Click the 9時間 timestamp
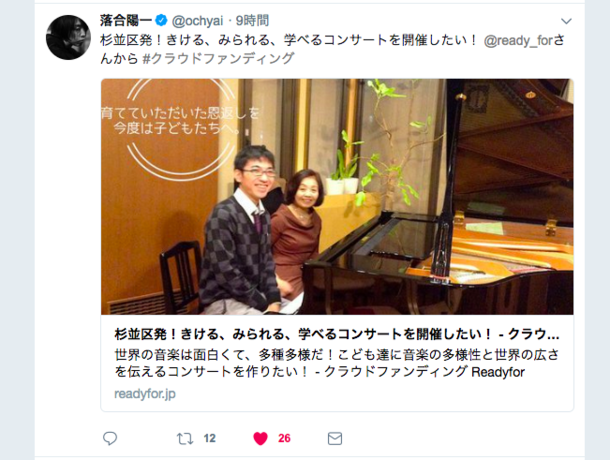 click(252, 21)
